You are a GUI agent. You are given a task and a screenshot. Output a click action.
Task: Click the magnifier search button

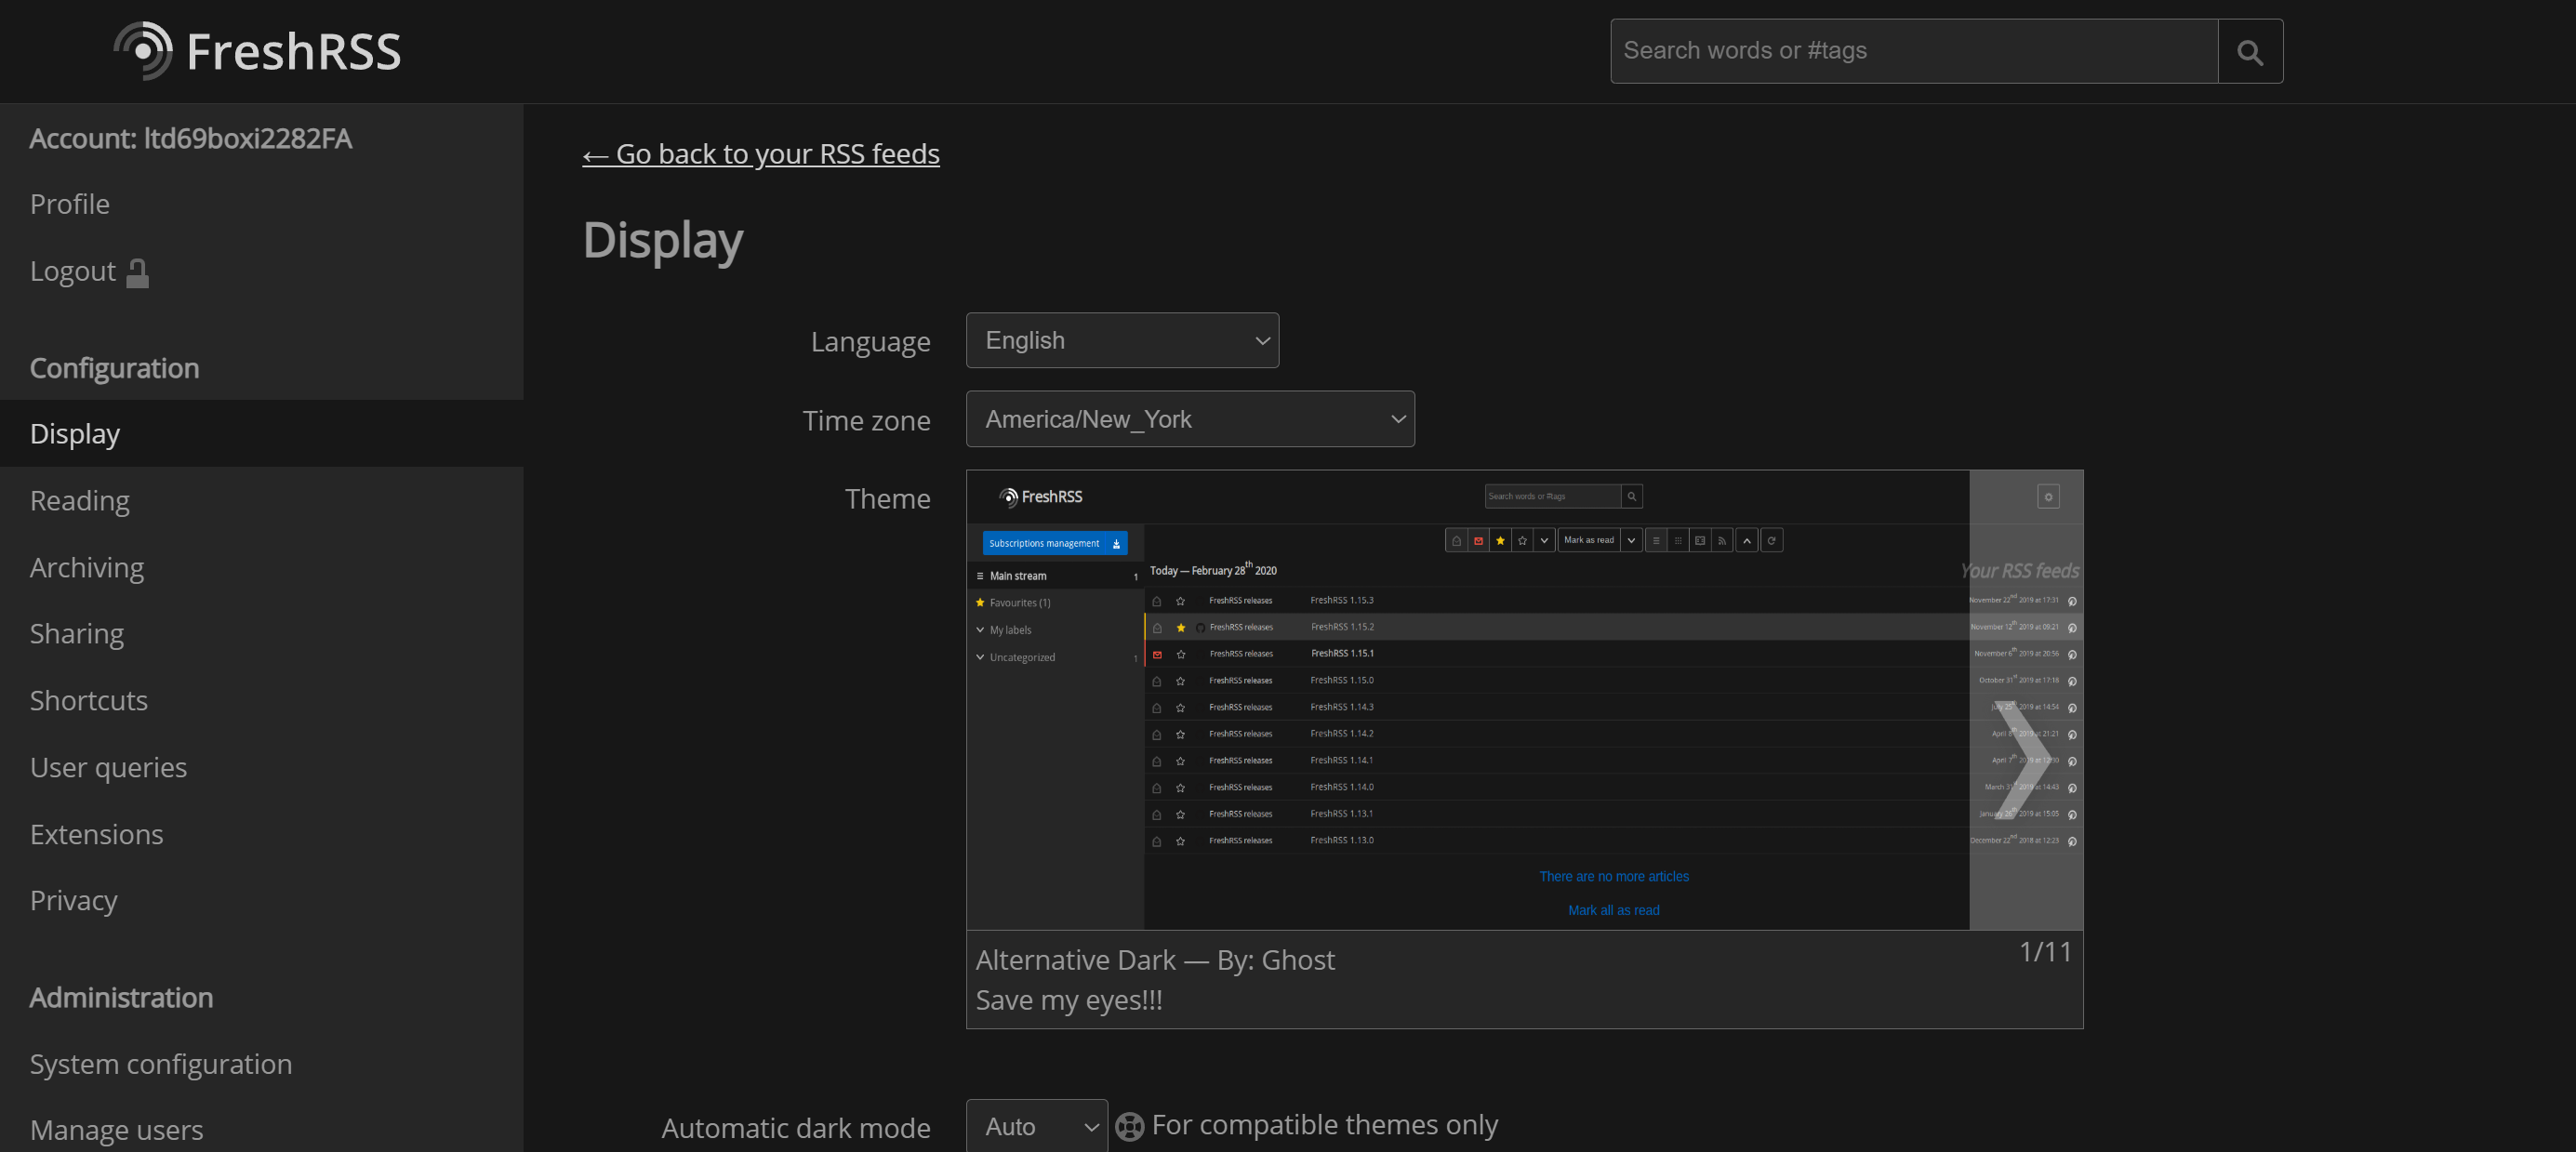(x=2250, y=51)
